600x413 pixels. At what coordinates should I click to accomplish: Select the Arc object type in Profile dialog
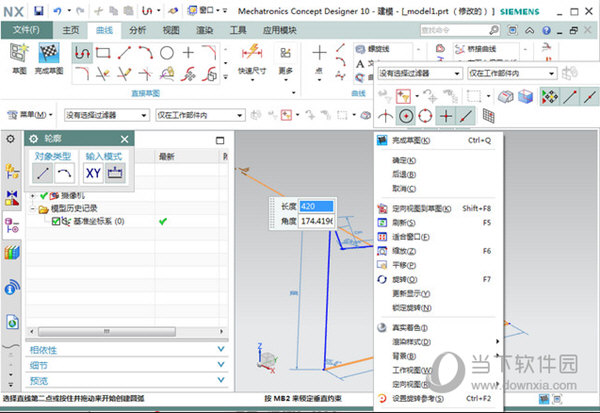66,172
